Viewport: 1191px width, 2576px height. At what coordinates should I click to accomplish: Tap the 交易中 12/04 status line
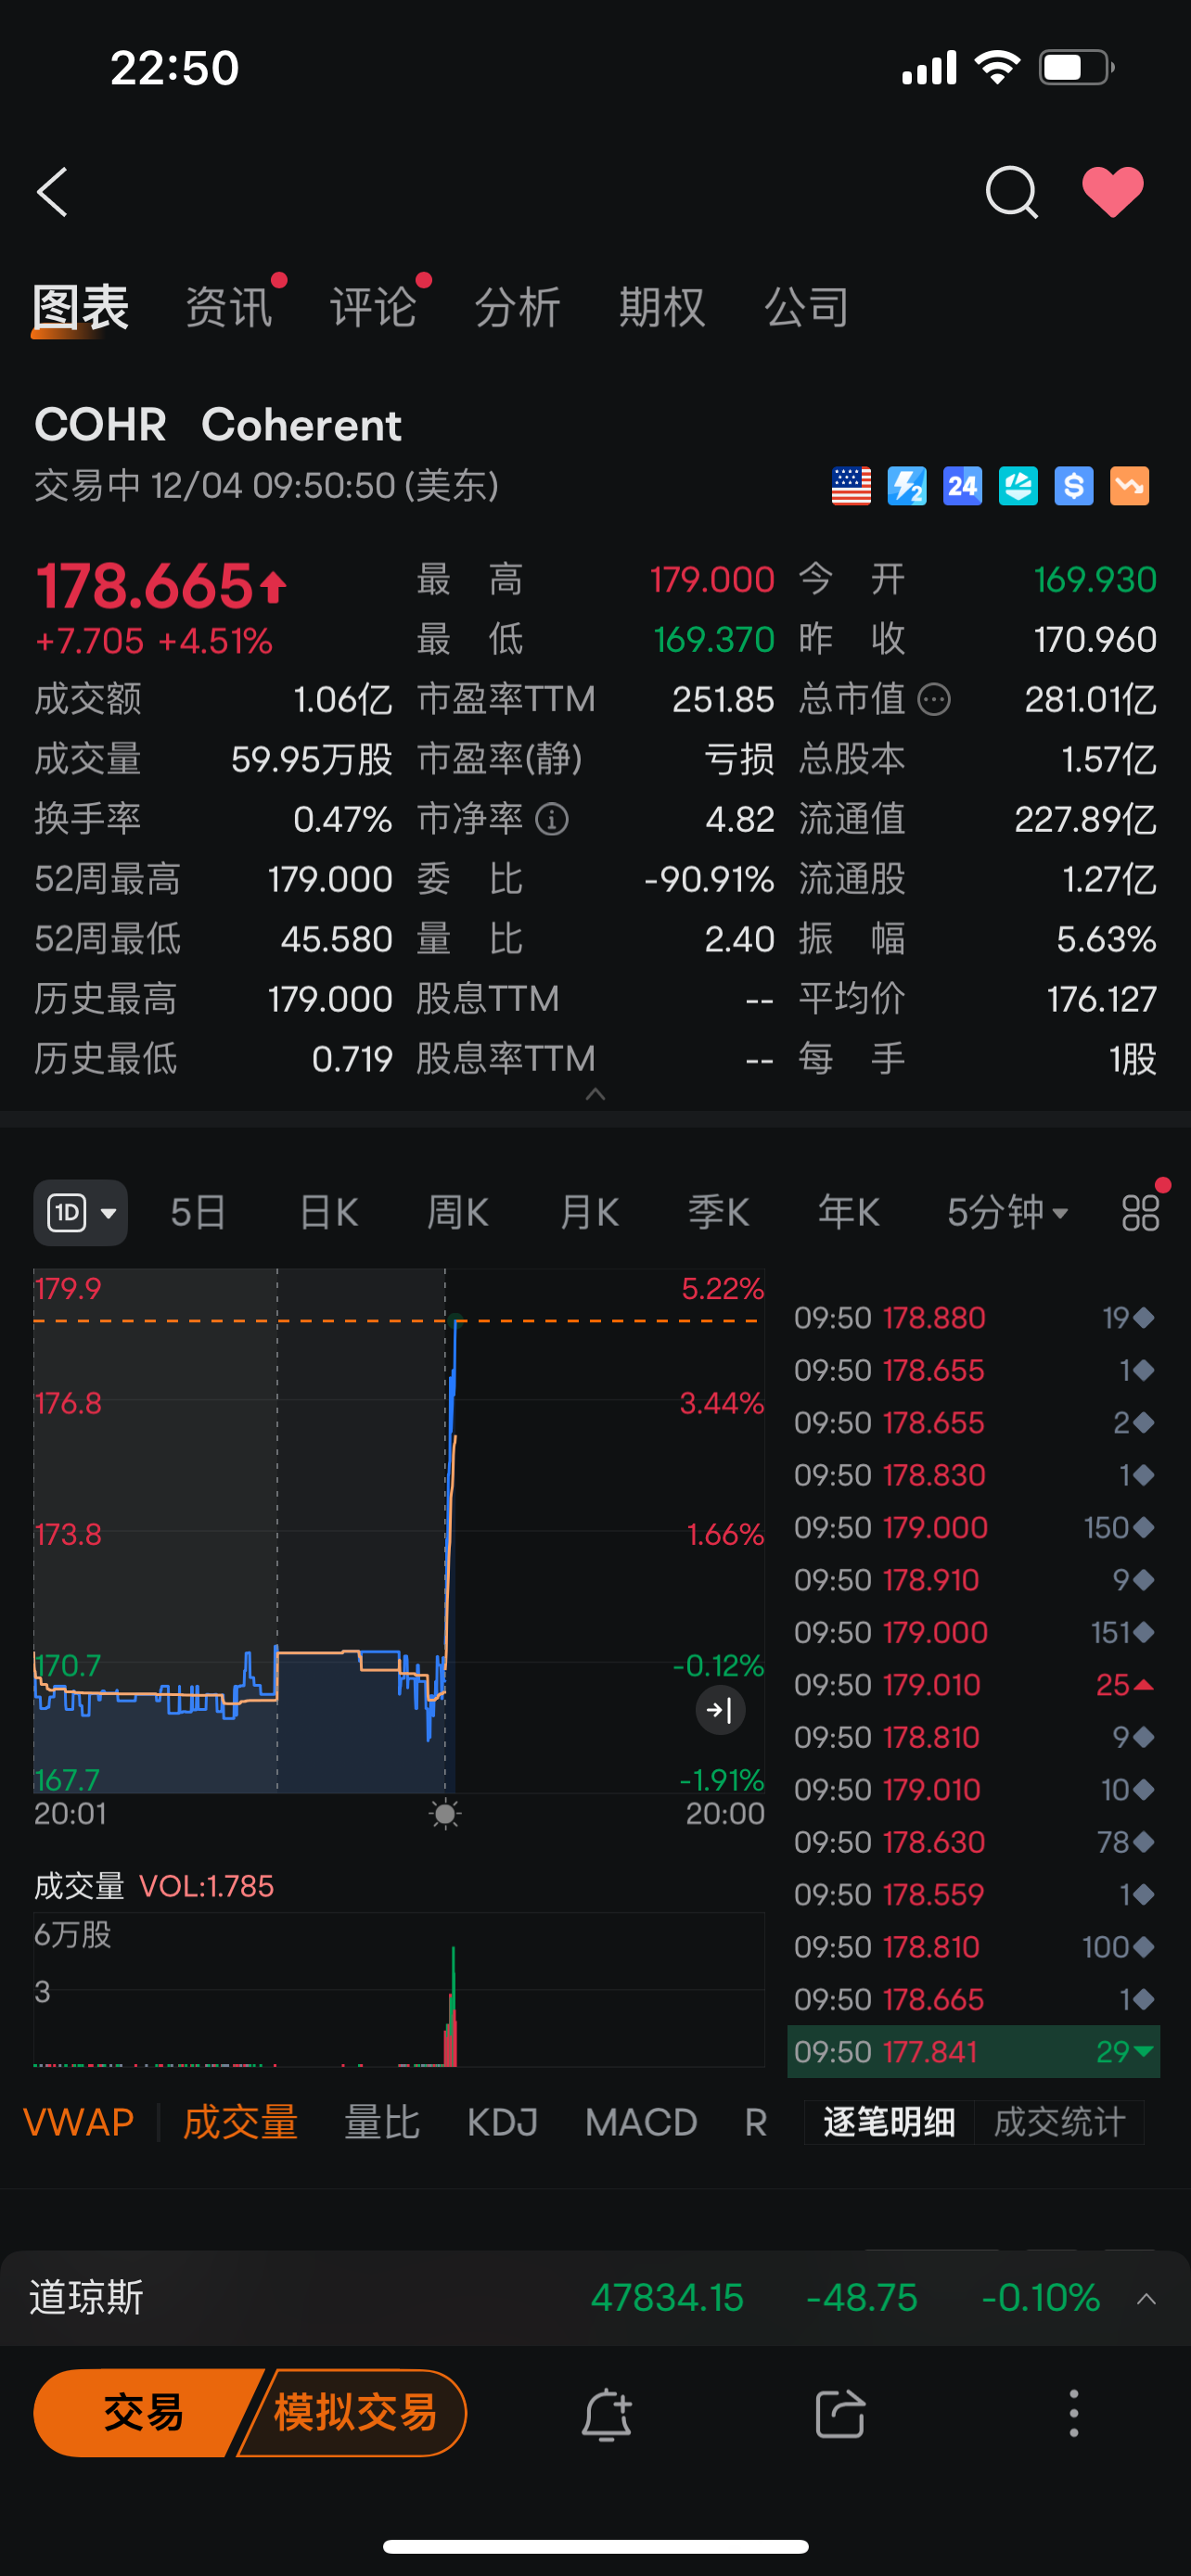coord(266,486)
